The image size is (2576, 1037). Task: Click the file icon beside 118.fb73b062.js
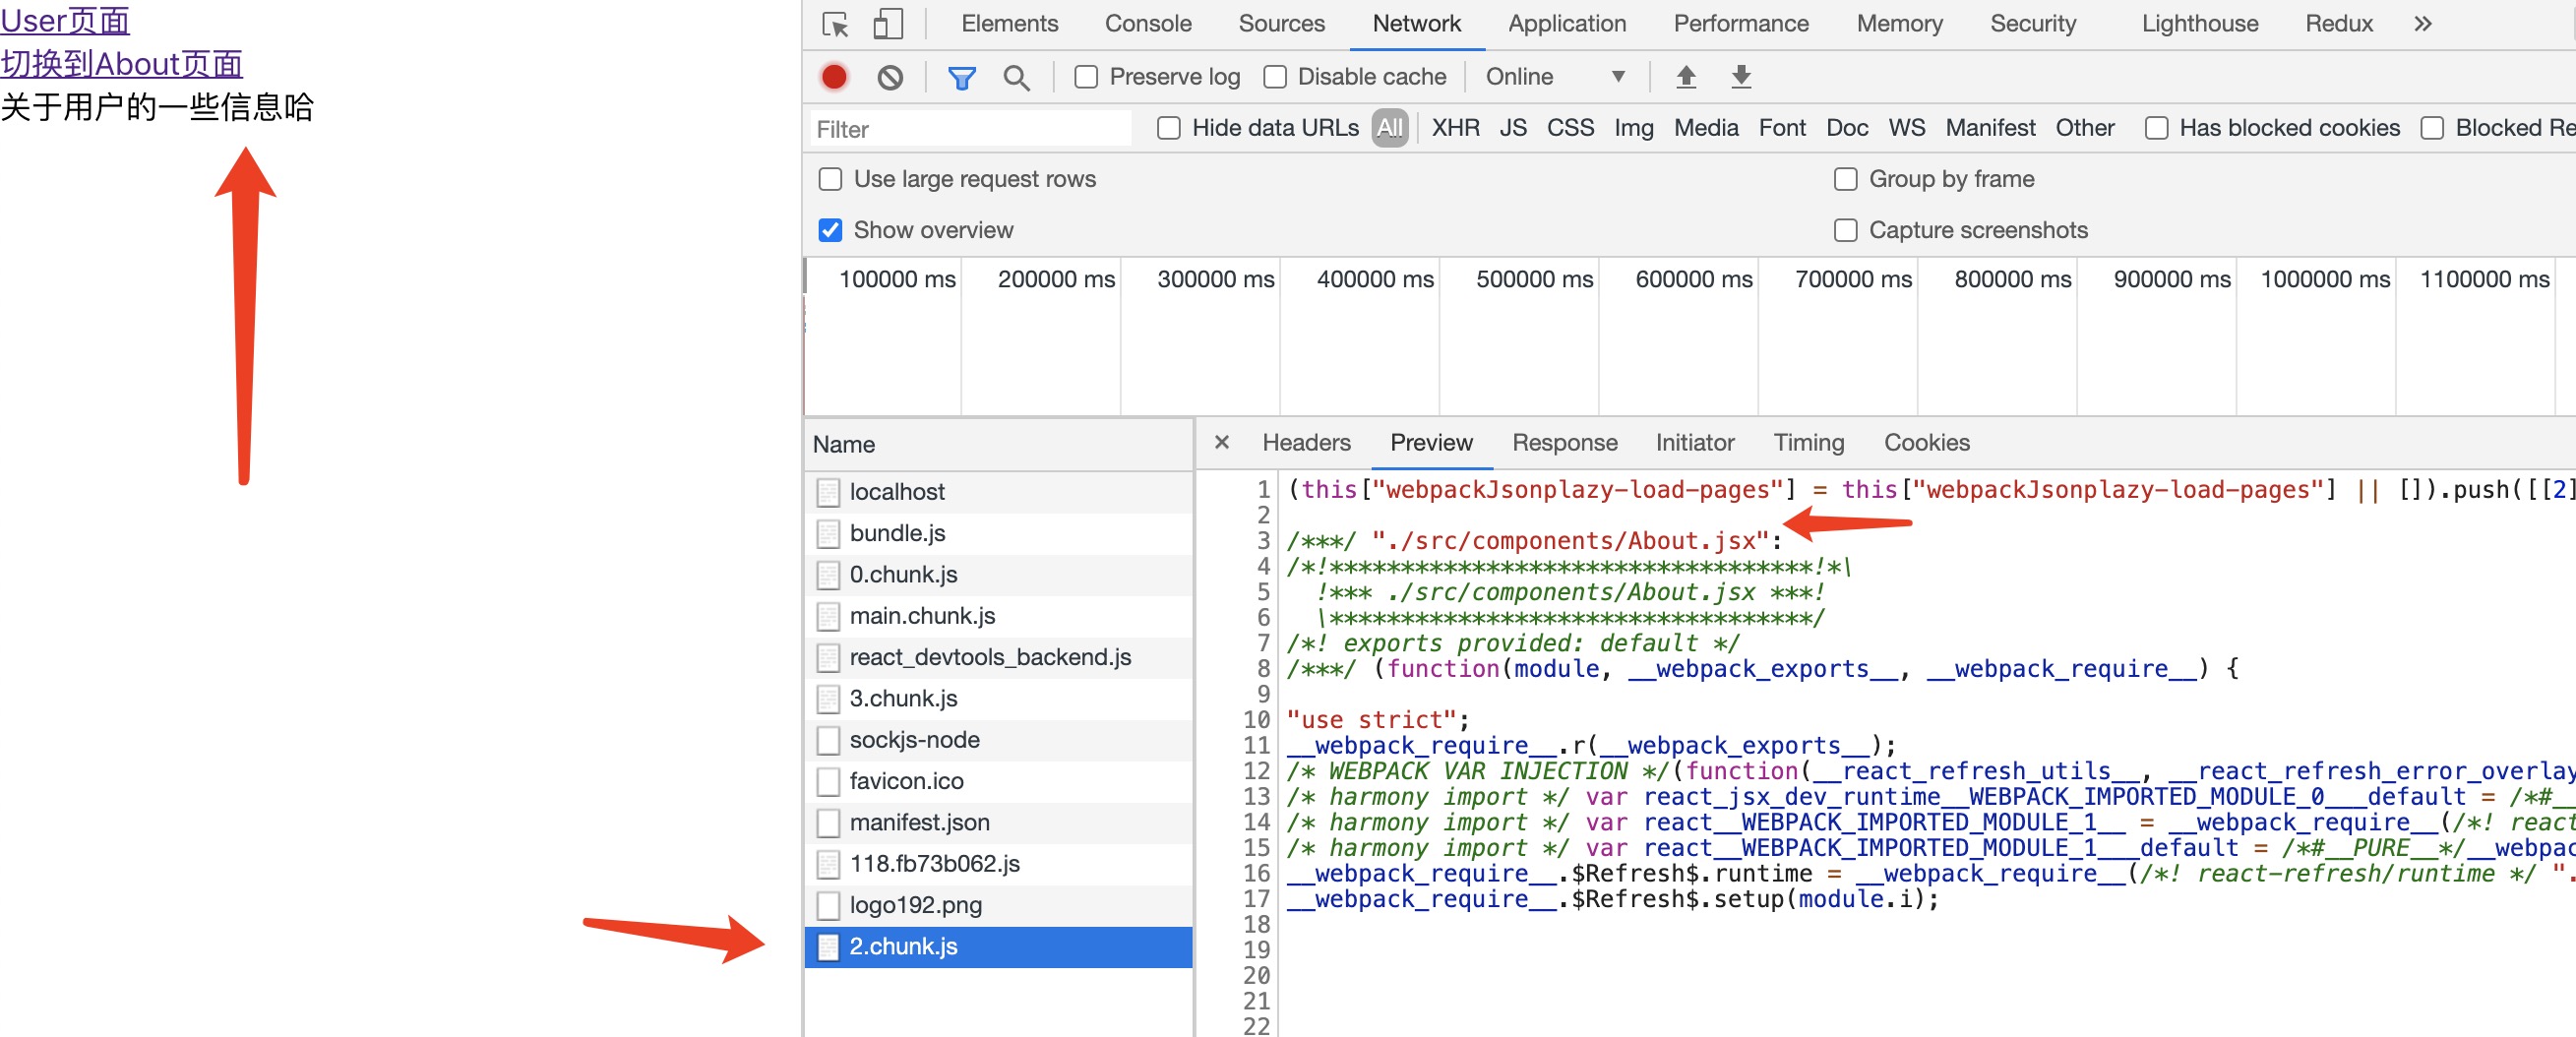(x=828, y=864)
